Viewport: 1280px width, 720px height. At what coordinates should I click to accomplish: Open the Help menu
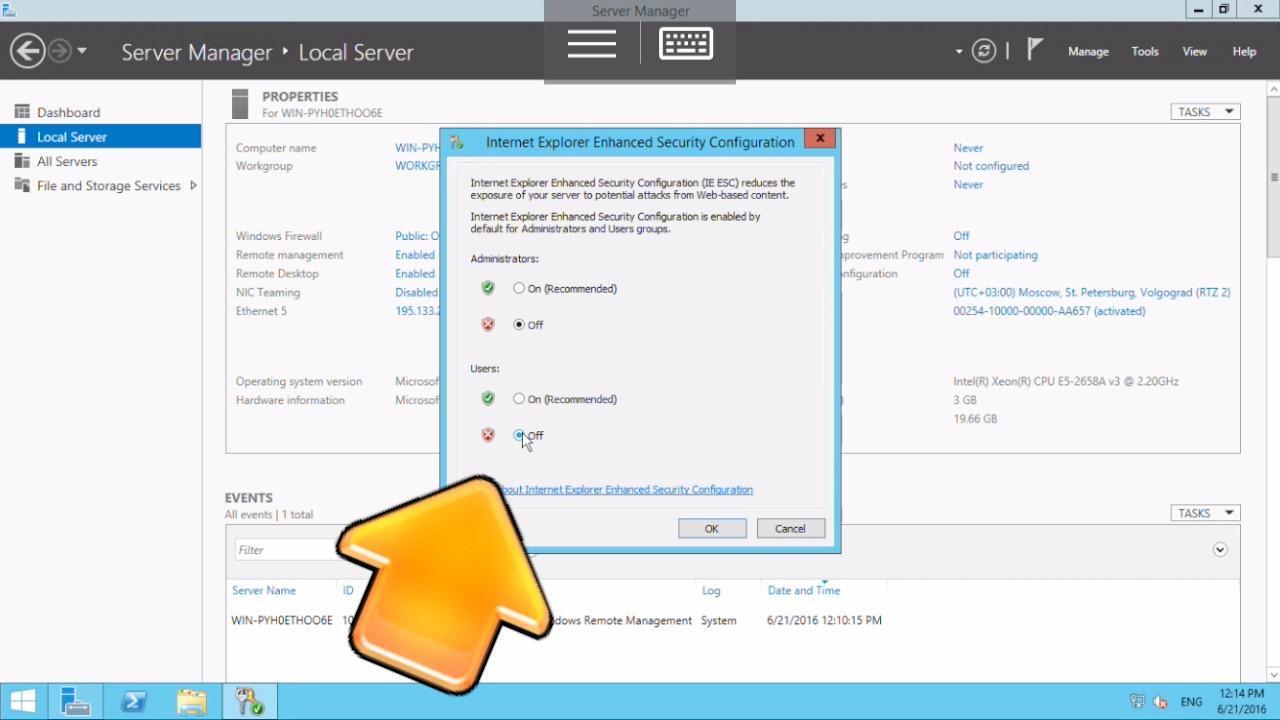pyautogui.click(x=1244, y=51)
